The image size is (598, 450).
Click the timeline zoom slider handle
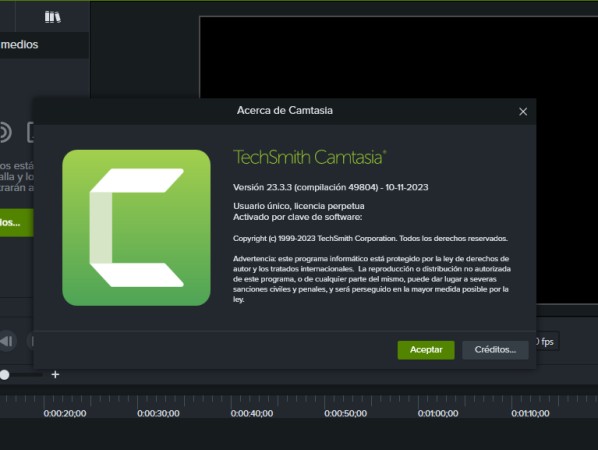5,375
